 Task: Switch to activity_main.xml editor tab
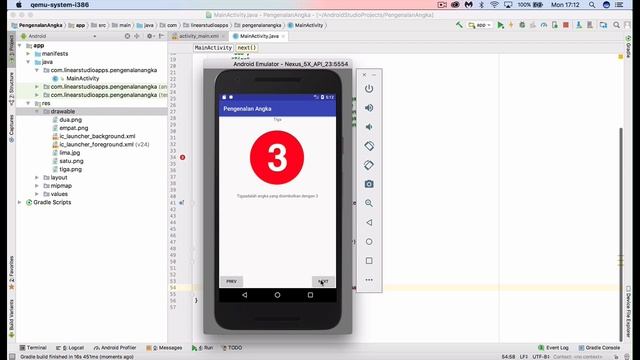click(x=198, y=36)
